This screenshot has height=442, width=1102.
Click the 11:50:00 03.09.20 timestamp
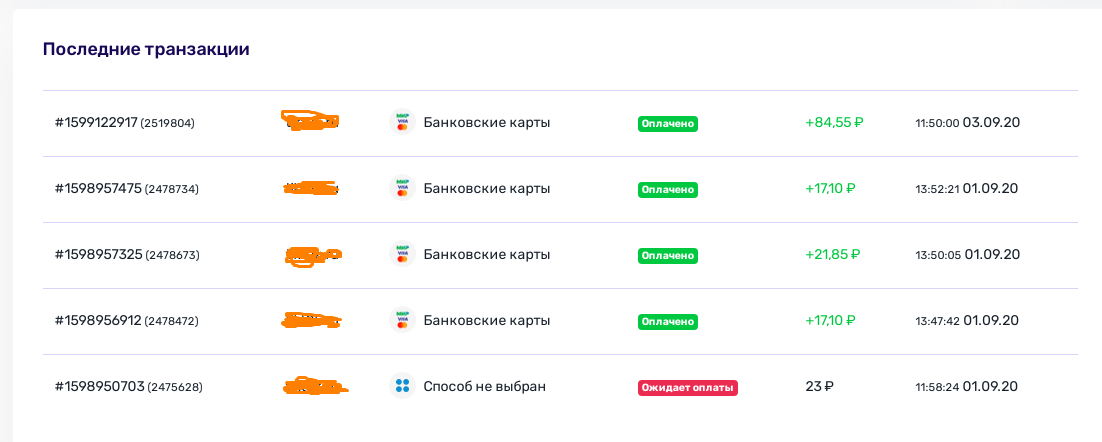(x=967, y=123)
